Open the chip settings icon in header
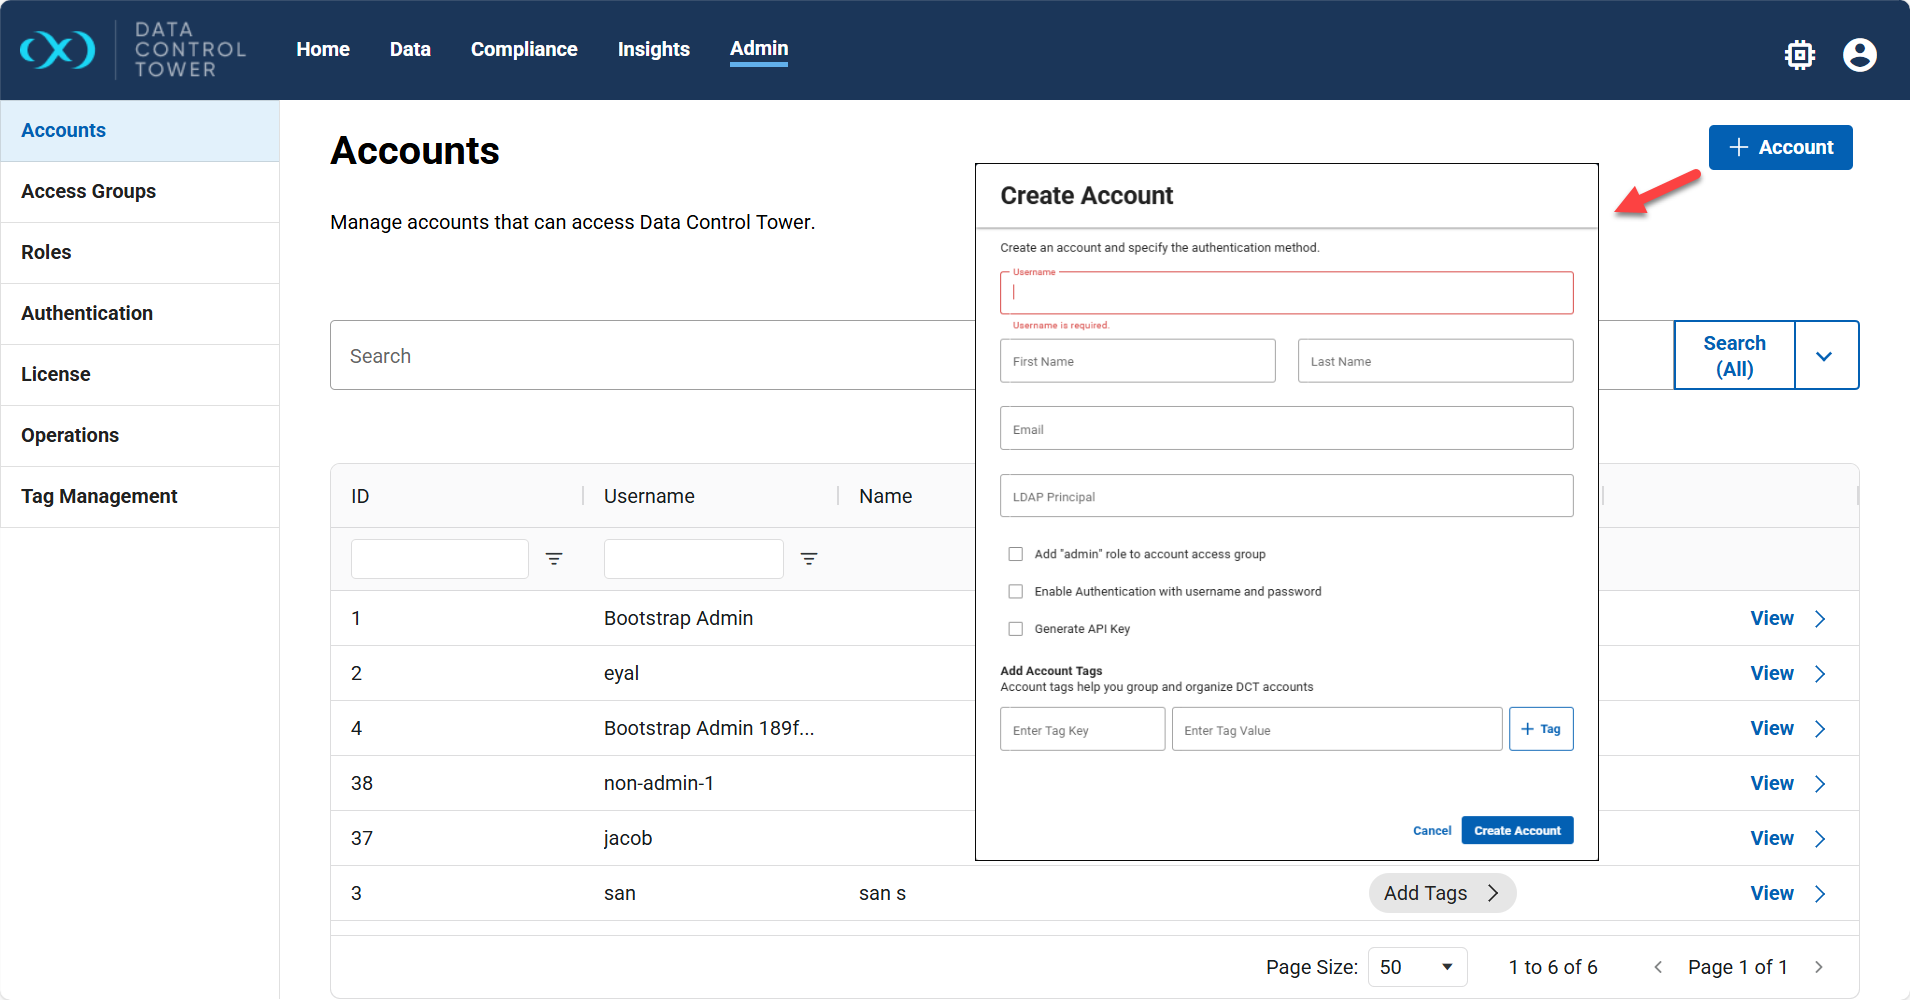 [x=1799, y=54]
